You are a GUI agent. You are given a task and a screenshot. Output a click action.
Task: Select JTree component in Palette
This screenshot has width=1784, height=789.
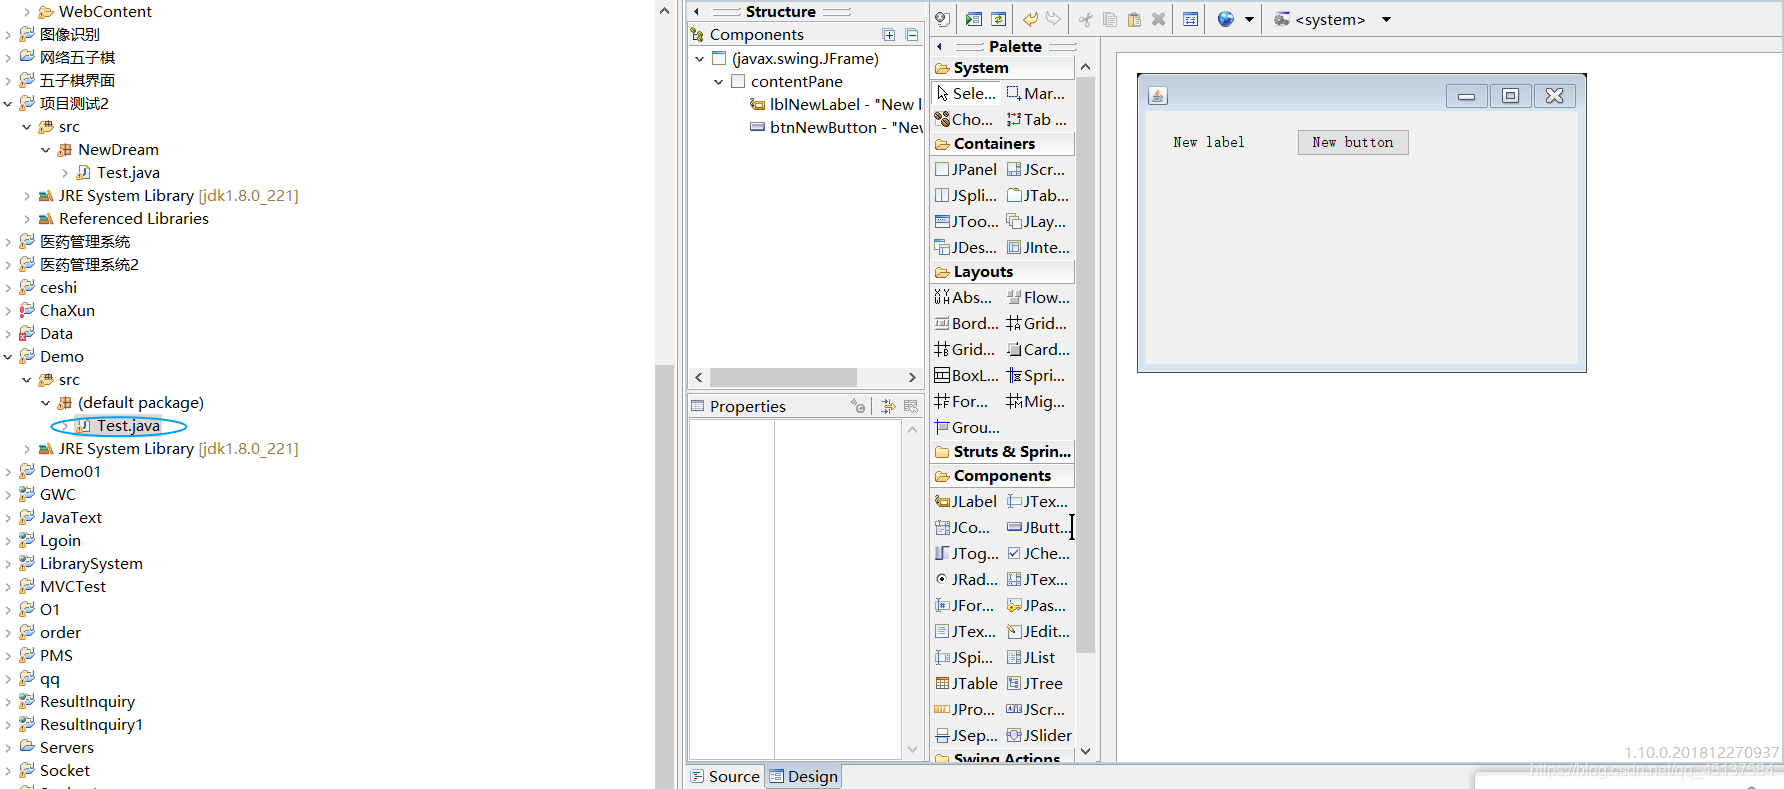tap(1035, 683)
